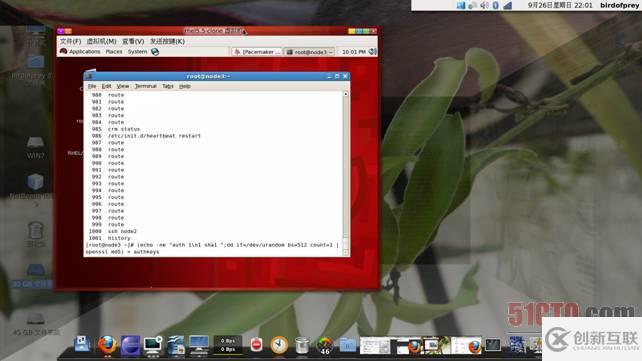Image resolution: width=642 pixels, height=361 pixels.
Task: Click the orange clock dock icon
Action: coord(279,345)
